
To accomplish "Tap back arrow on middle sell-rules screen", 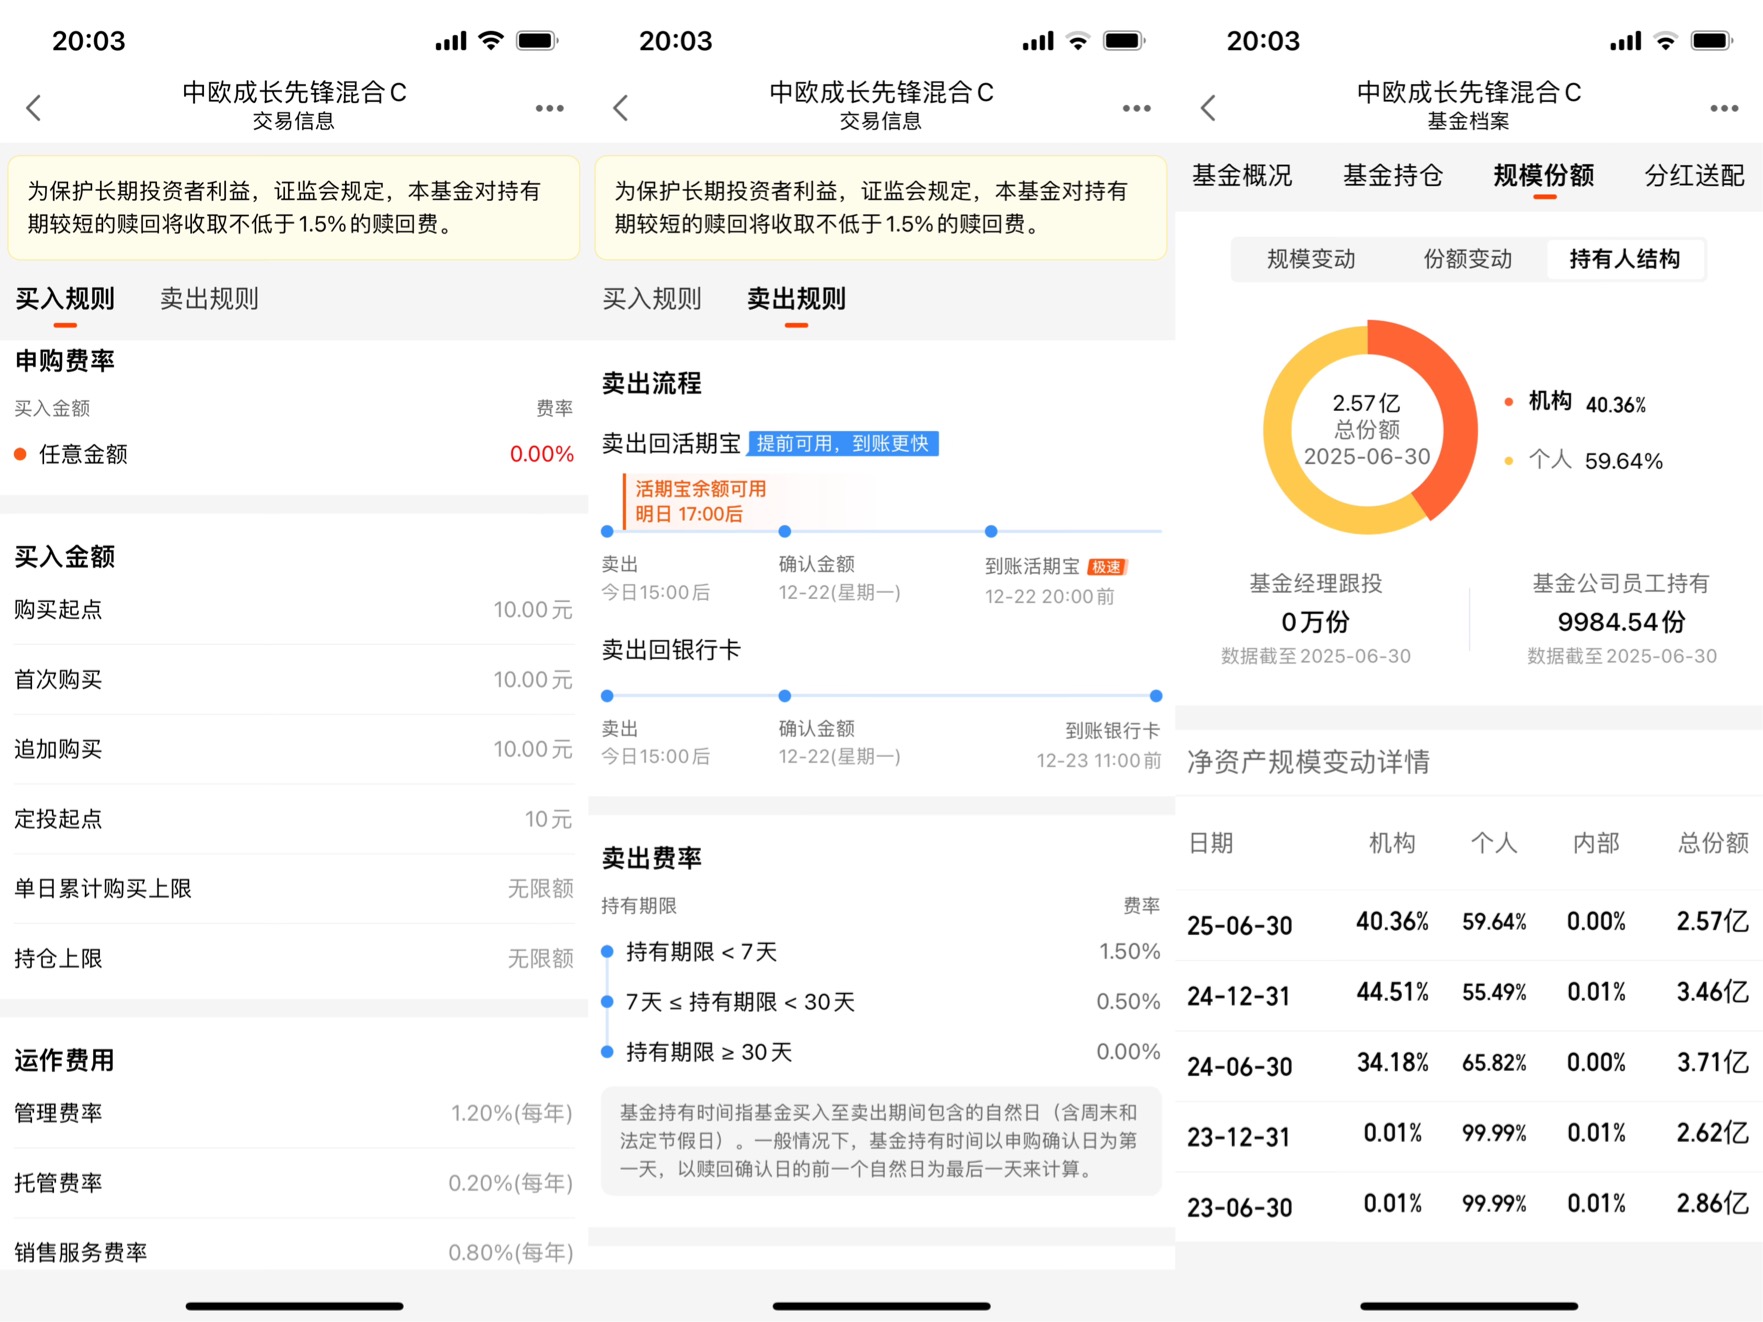I will coord(621,107).
